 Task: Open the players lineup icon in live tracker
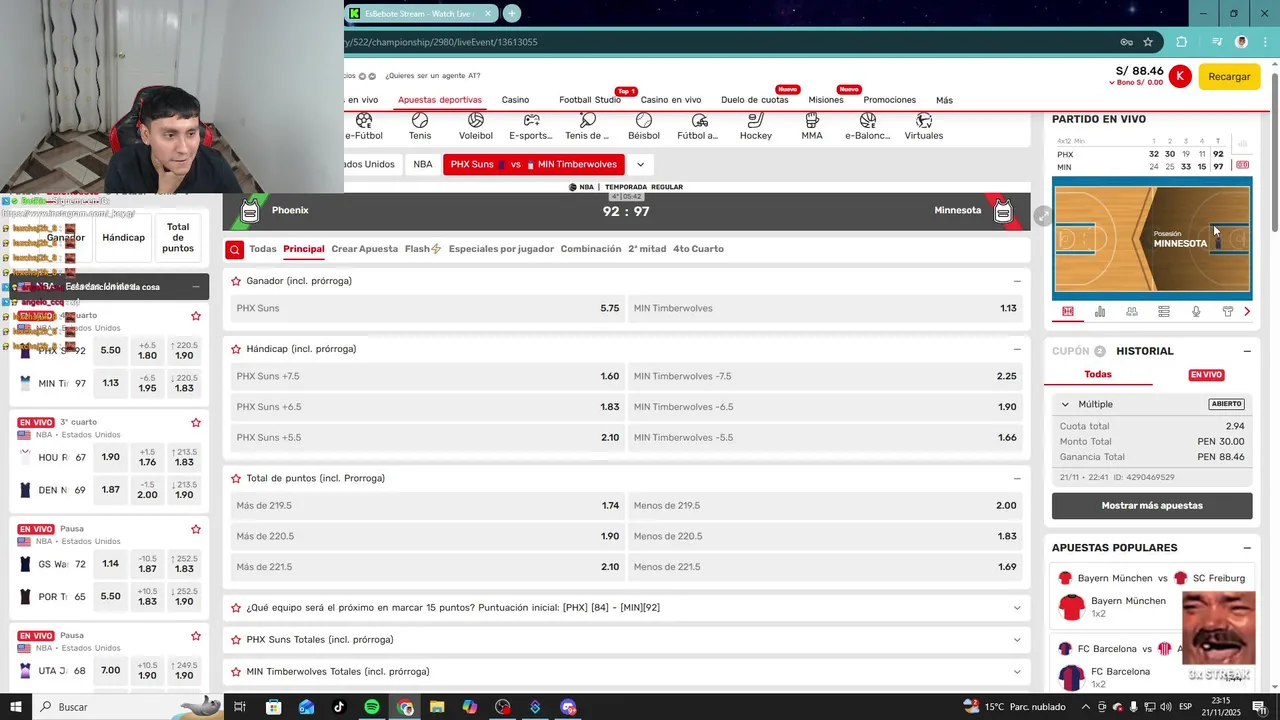point(1132,312)
